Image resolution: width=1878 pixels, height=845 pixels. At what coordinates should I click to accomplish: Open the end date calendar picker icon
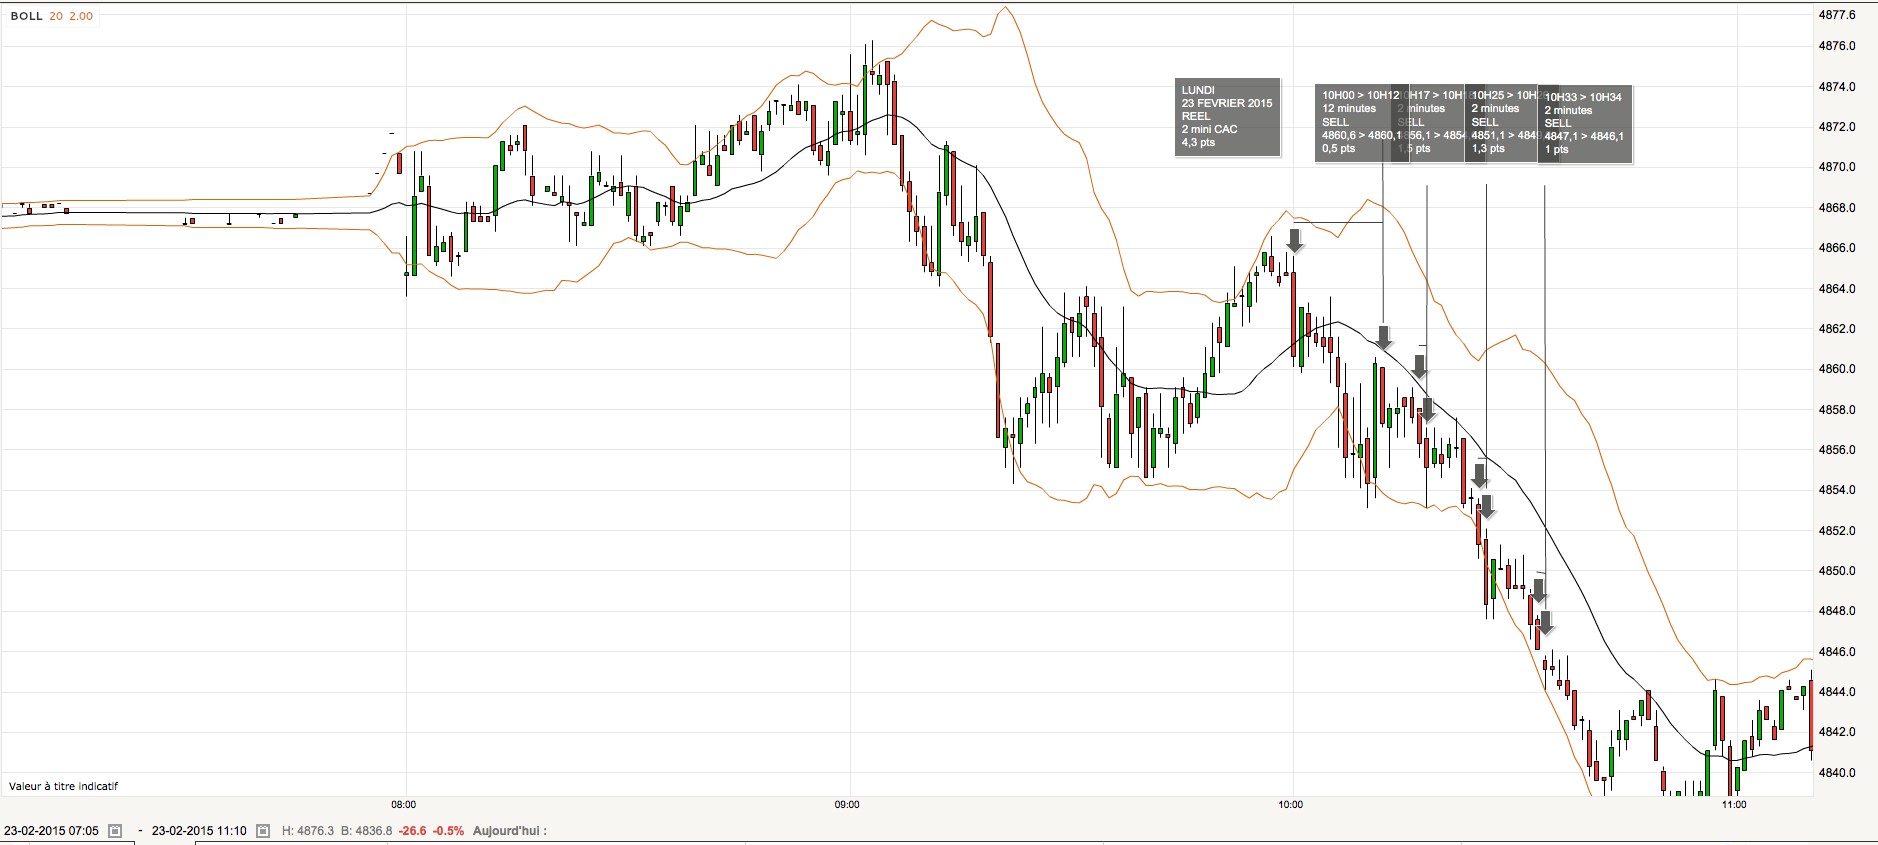point(263,831)
